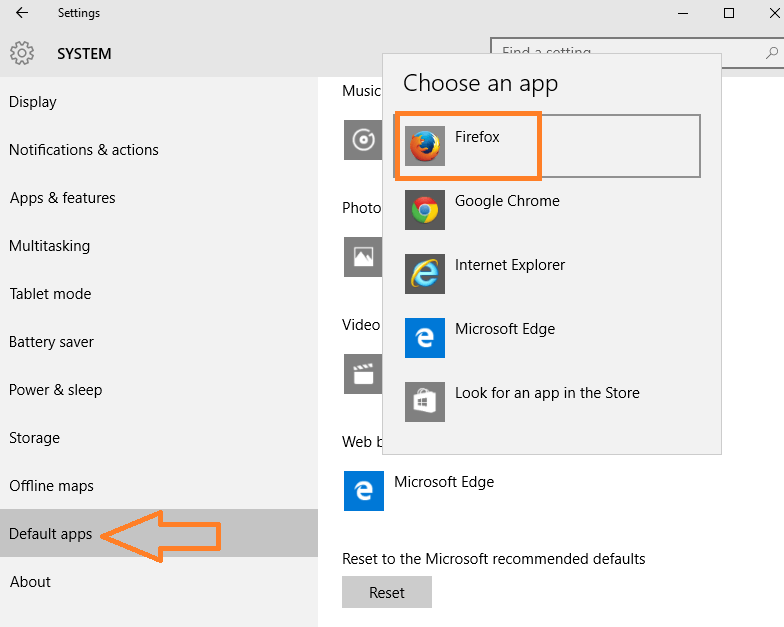784x627 pixels.
Task: Pick the Internet Explorer icon
Action: point(424,274)
